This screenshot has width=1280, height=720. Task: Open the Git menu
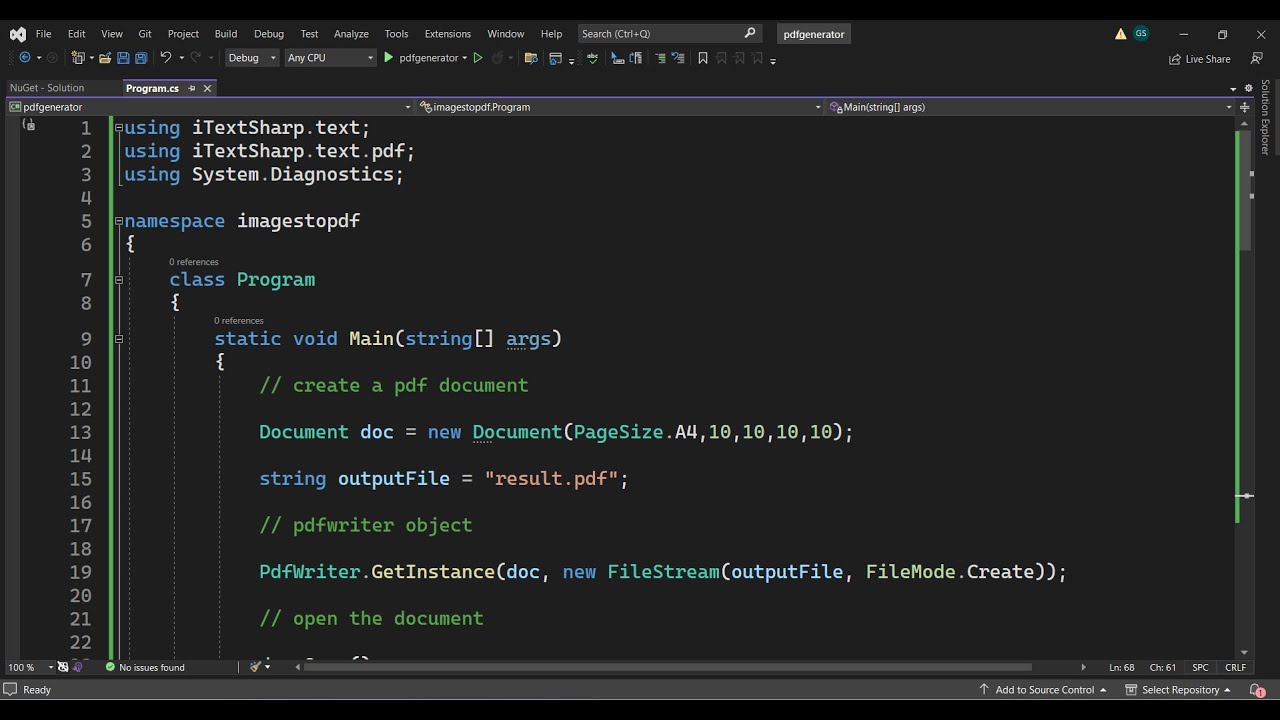click(x=145, y=34)
